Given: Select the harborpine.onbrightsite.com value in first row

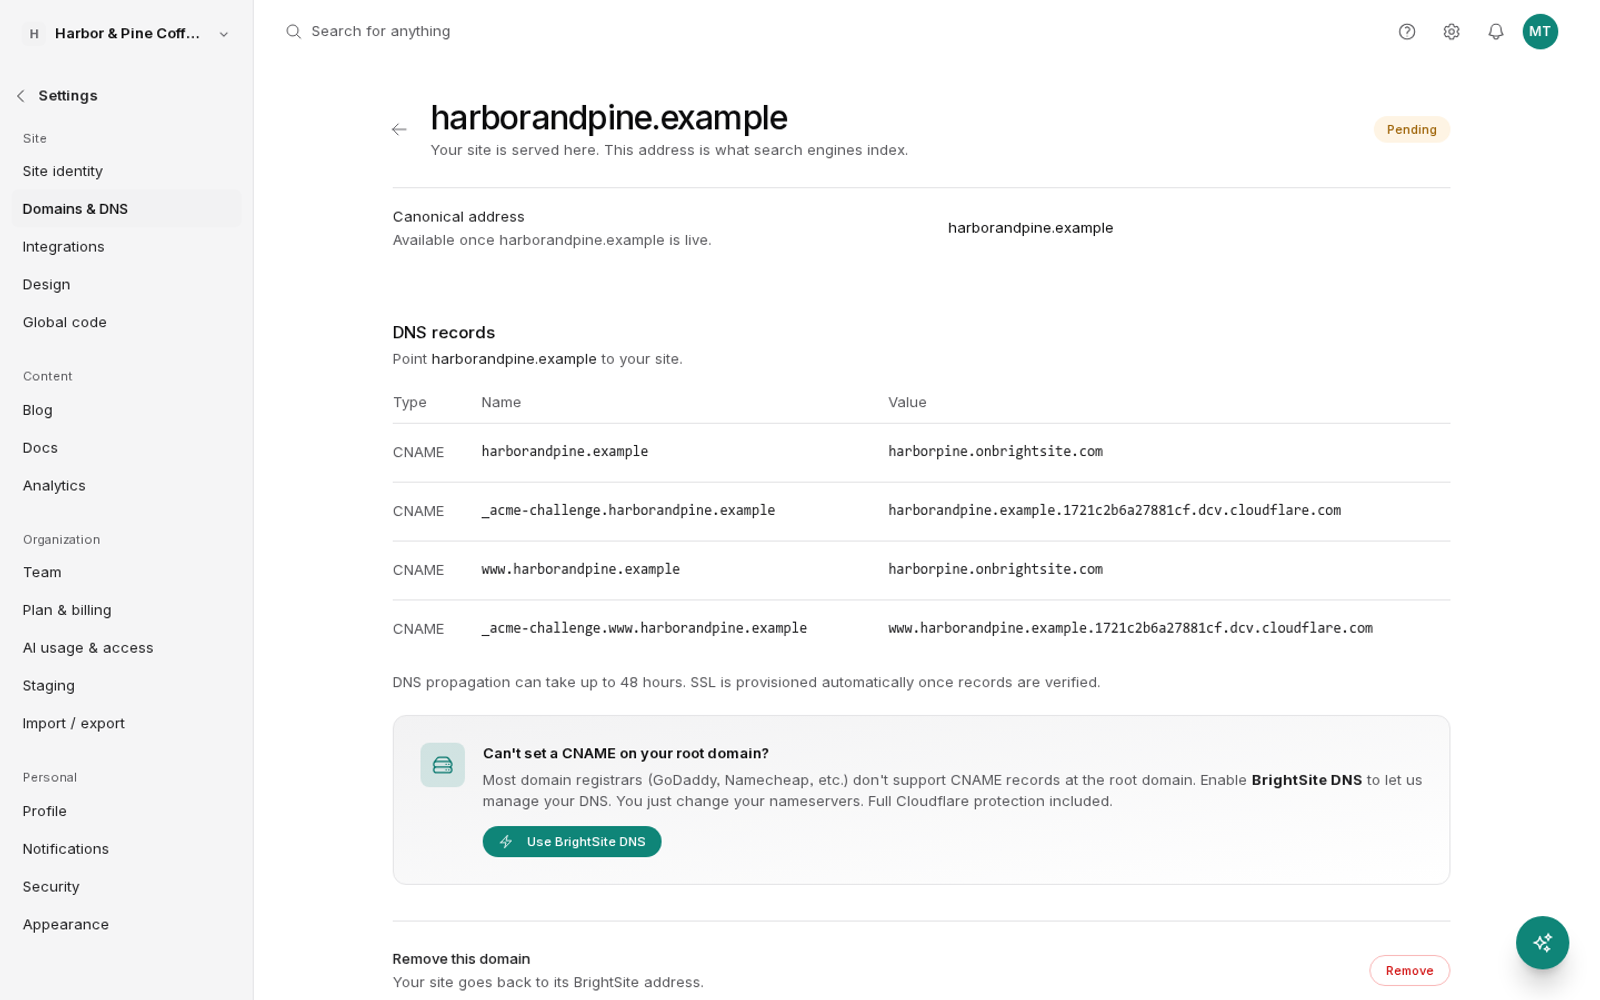Looking at the screenshot, I should pyautogui.click(x=995, y=452).
